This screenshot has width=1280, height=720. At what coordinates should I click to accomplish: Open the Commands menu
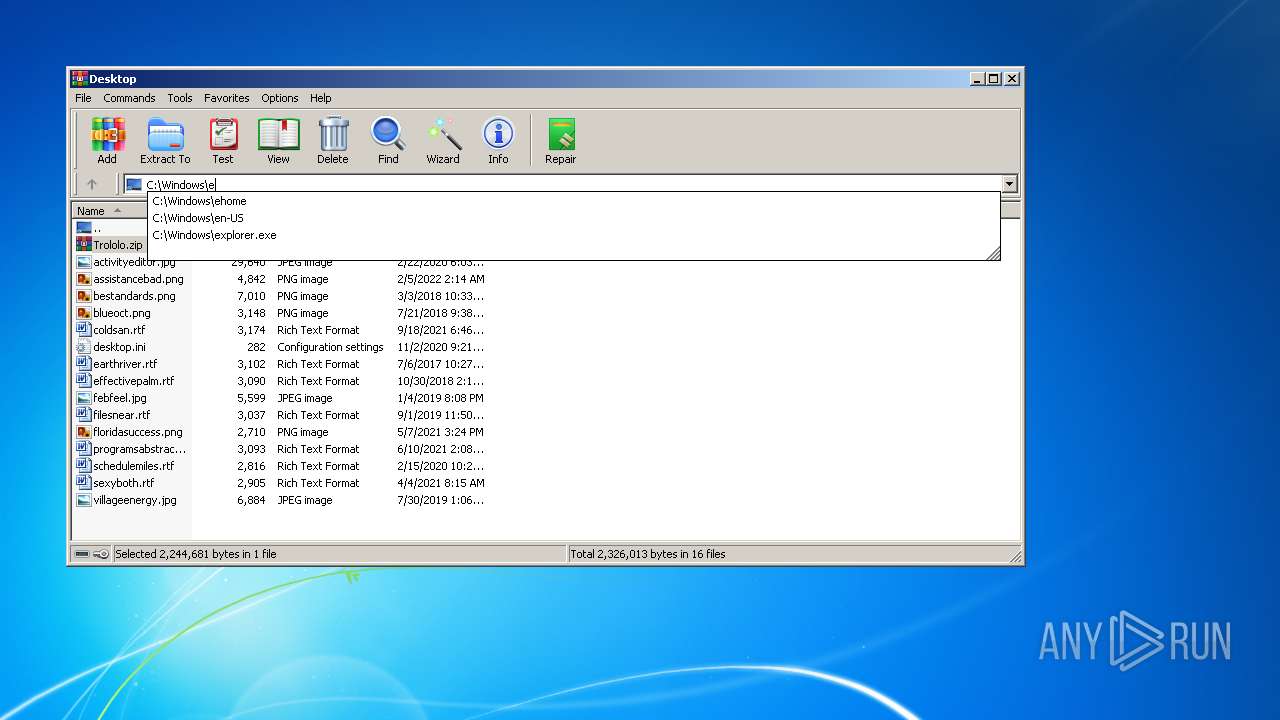[129, 98]
